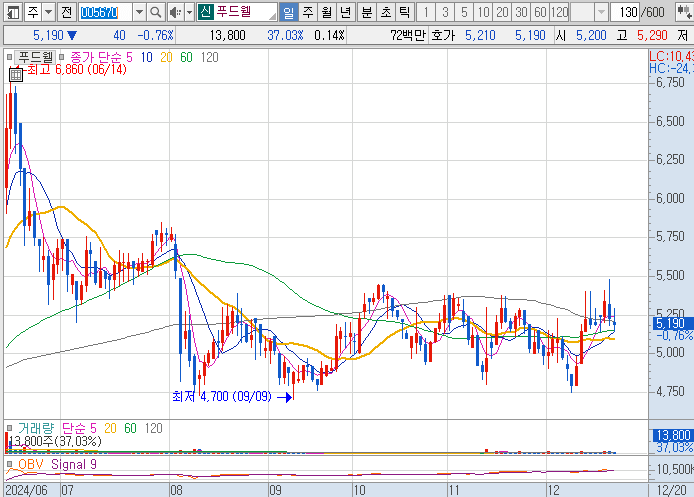
Task: Click the high price 5,290
Action: (652, 35)
